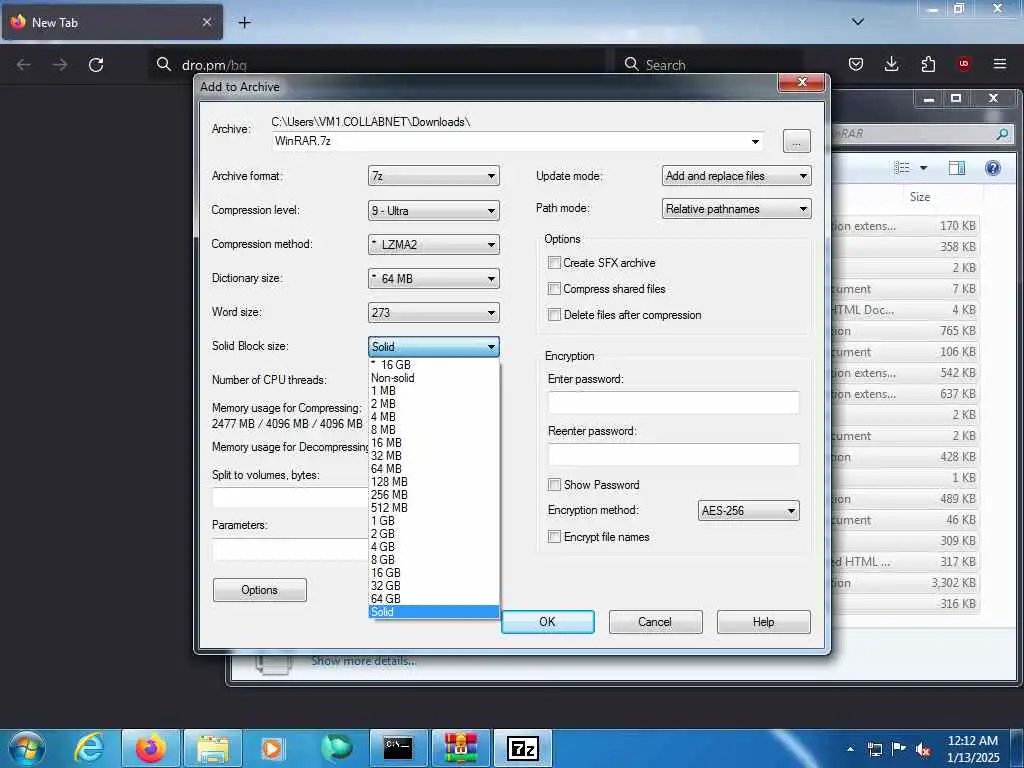1024x768 pixels.
Task: Open the Firefox Pocket icon
Action: tap(856, 64)
